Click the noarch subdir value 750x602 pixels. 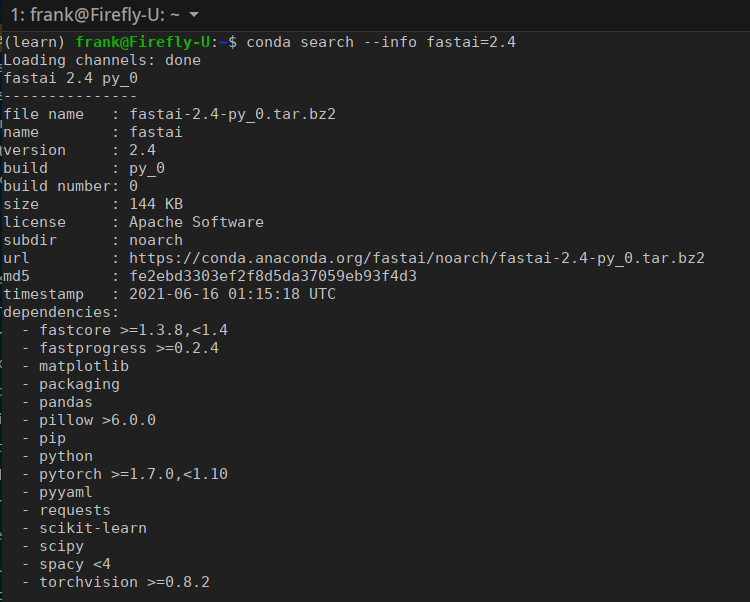(156, 240)
